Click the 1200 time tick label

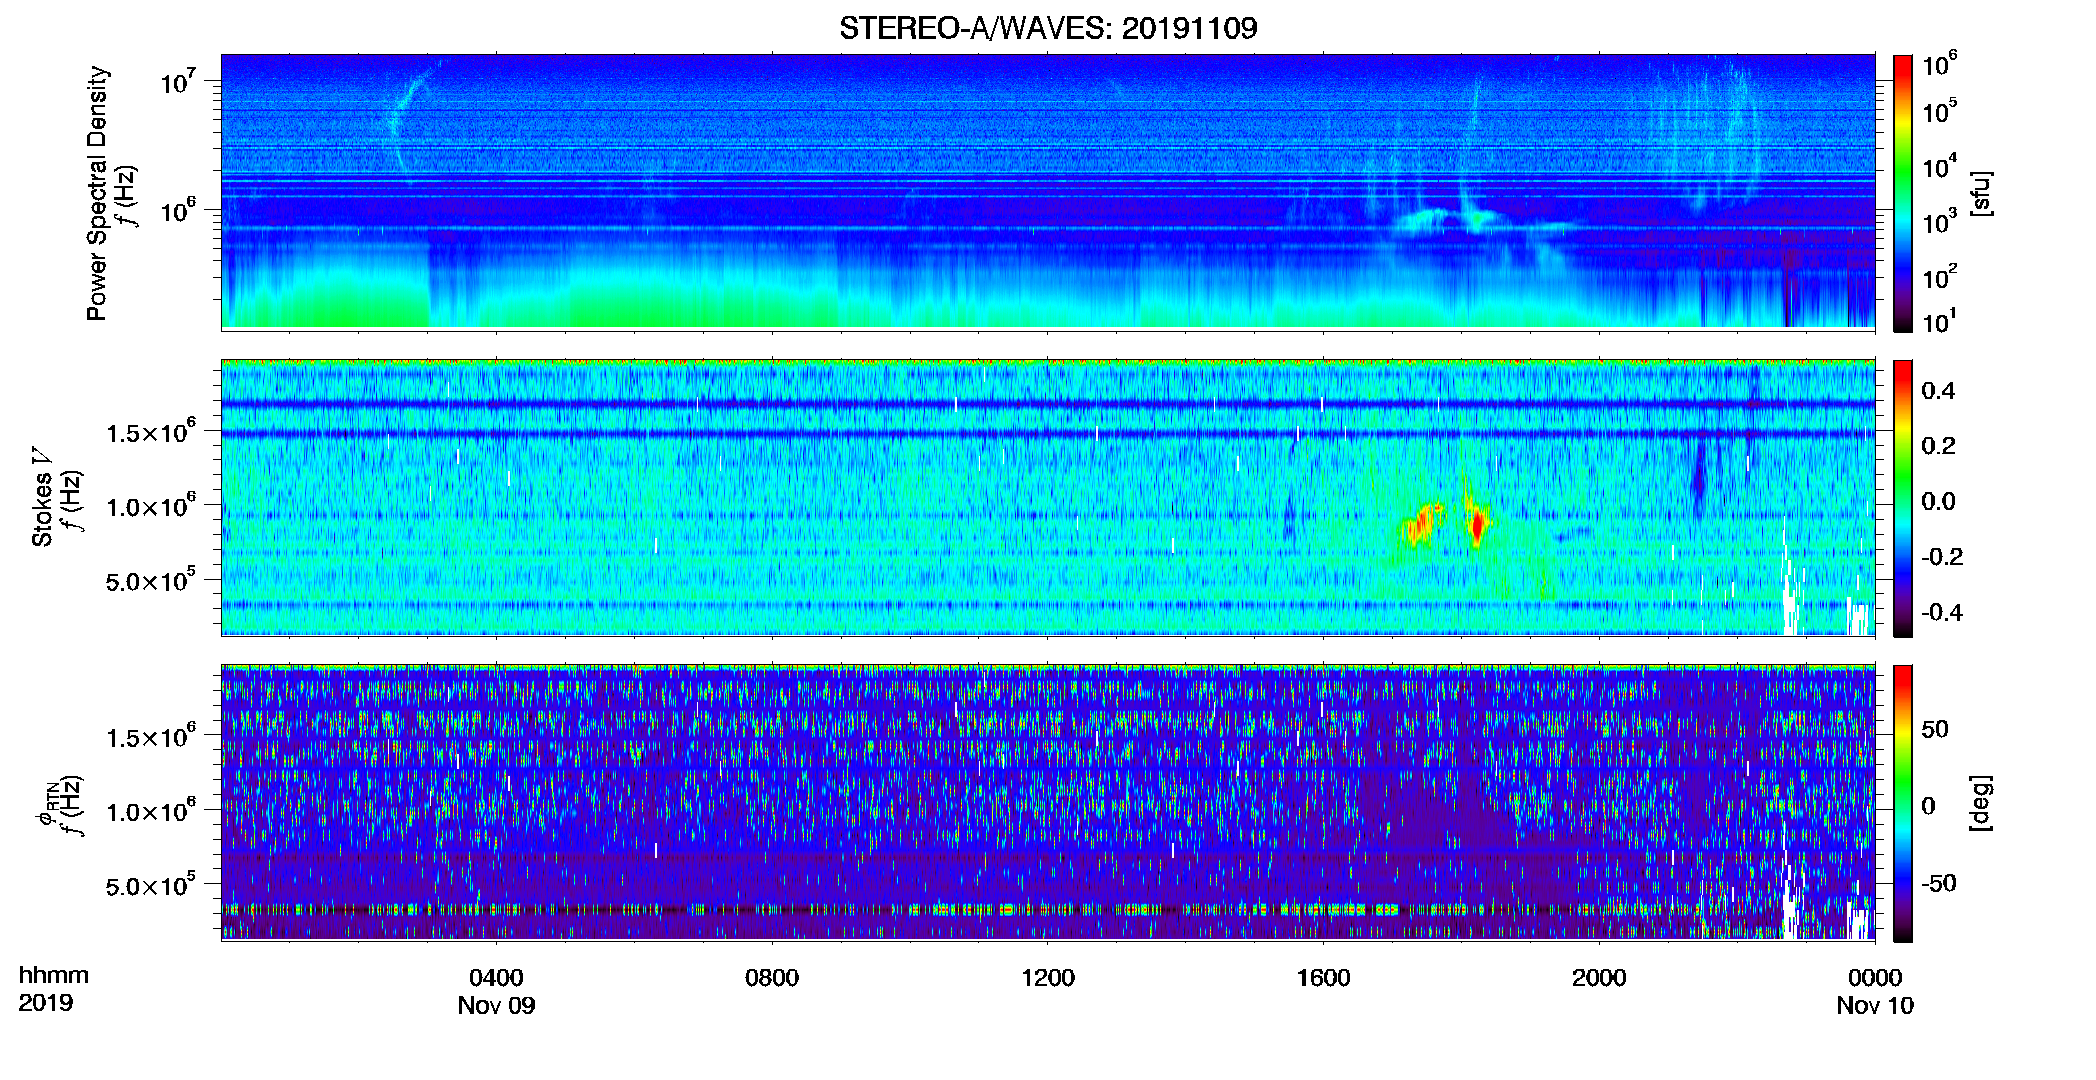pos(1047,978)
